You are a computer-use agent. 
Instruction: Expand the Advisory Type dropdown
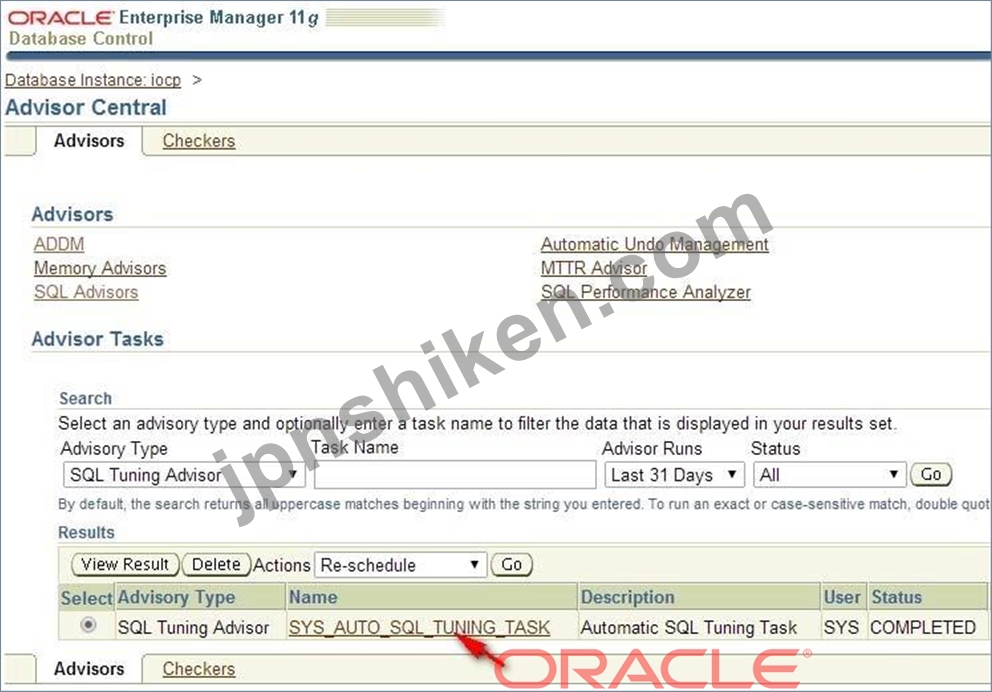pyautogui.click(x=184, y=474)
